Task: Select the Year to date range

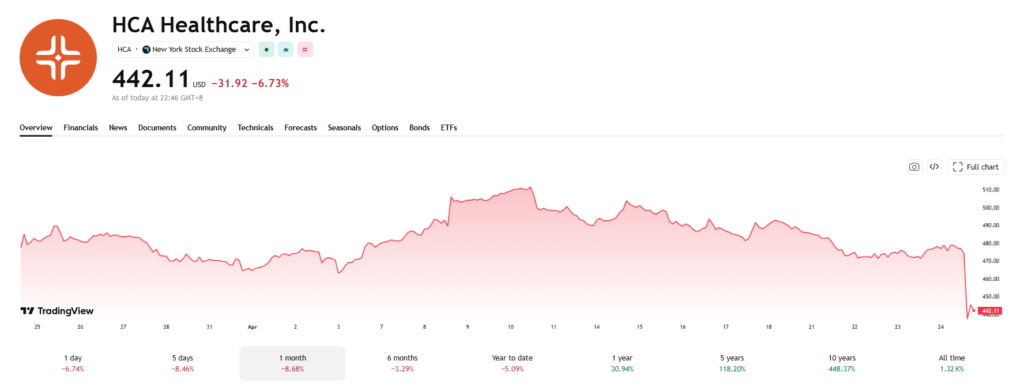Action: 513,363
